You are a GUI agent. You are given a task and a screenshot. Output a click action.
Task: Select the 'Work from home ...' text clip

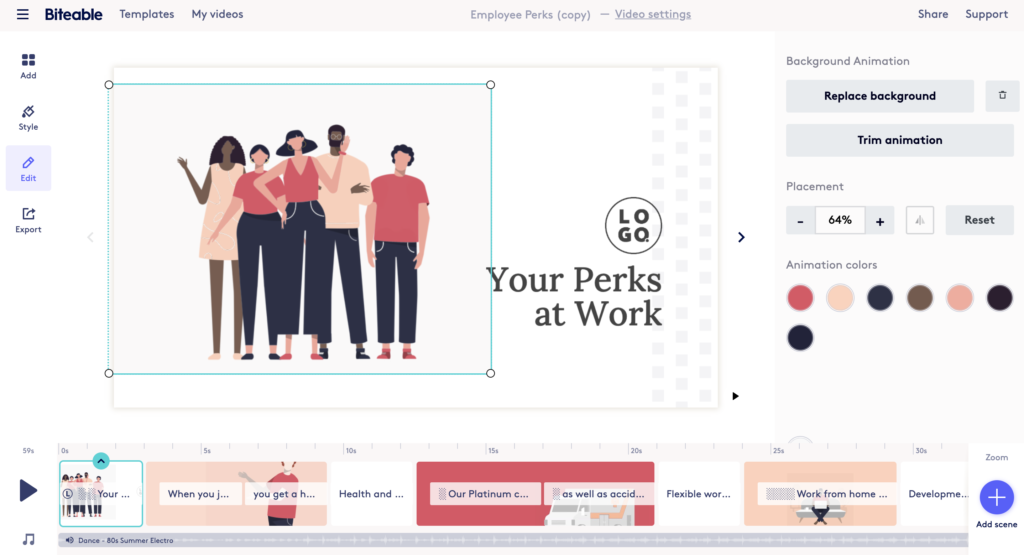pos(827,494)
